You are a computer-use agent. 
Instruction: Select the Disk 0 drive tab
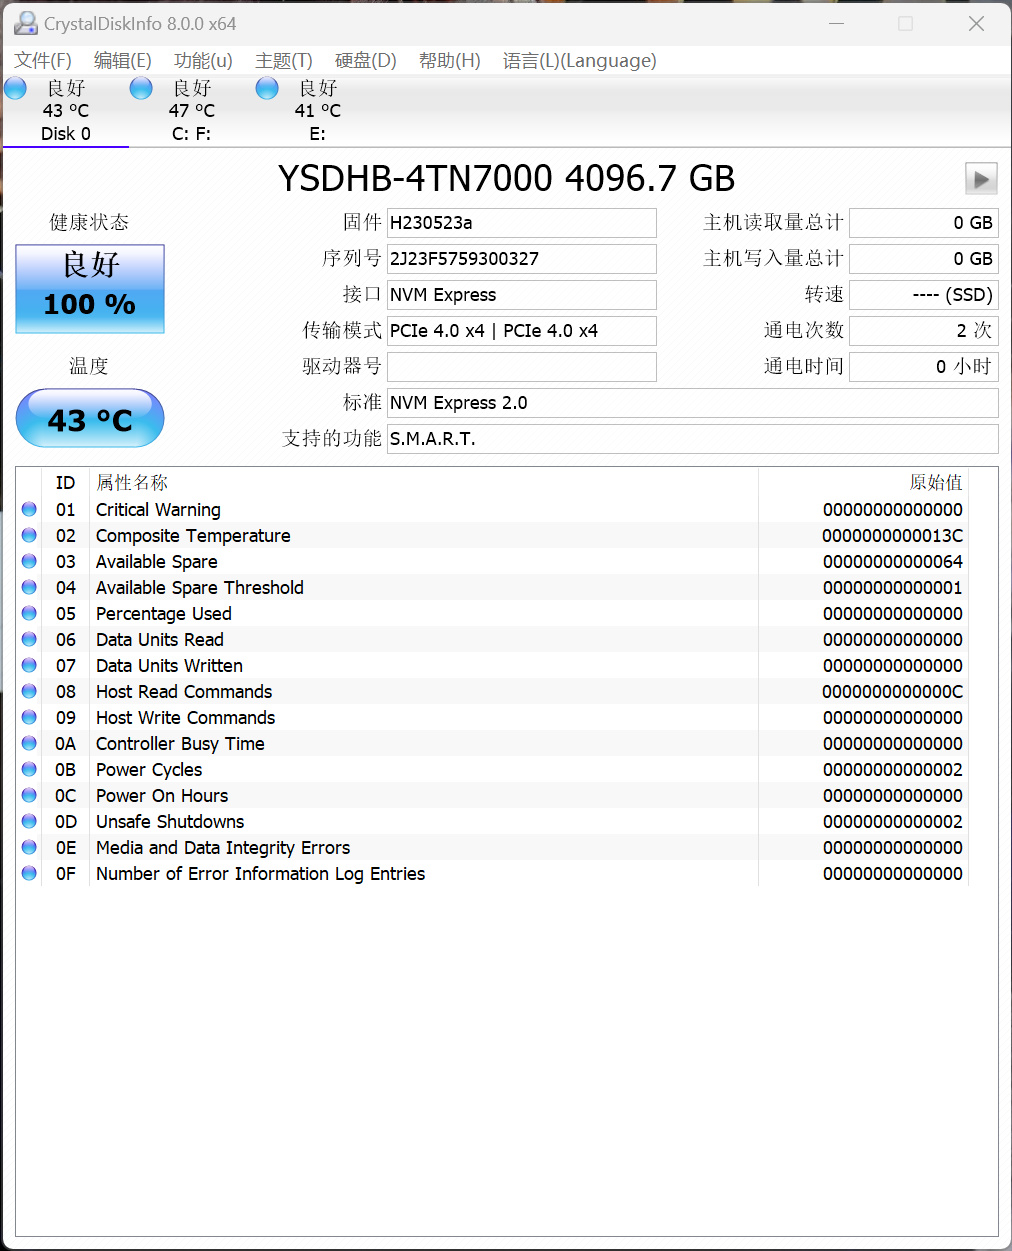click(66, 111)
